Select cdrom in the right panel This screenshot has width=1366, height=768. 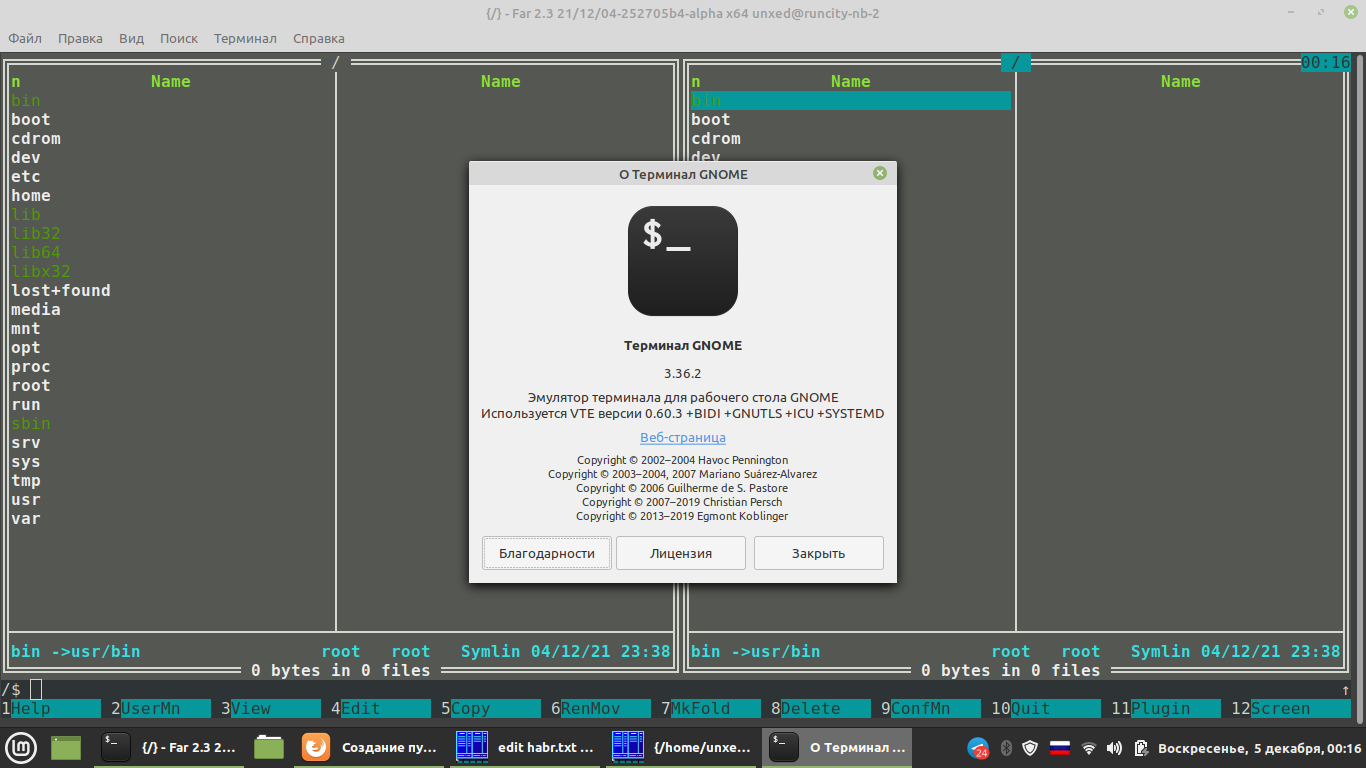(x=716, y=138)
